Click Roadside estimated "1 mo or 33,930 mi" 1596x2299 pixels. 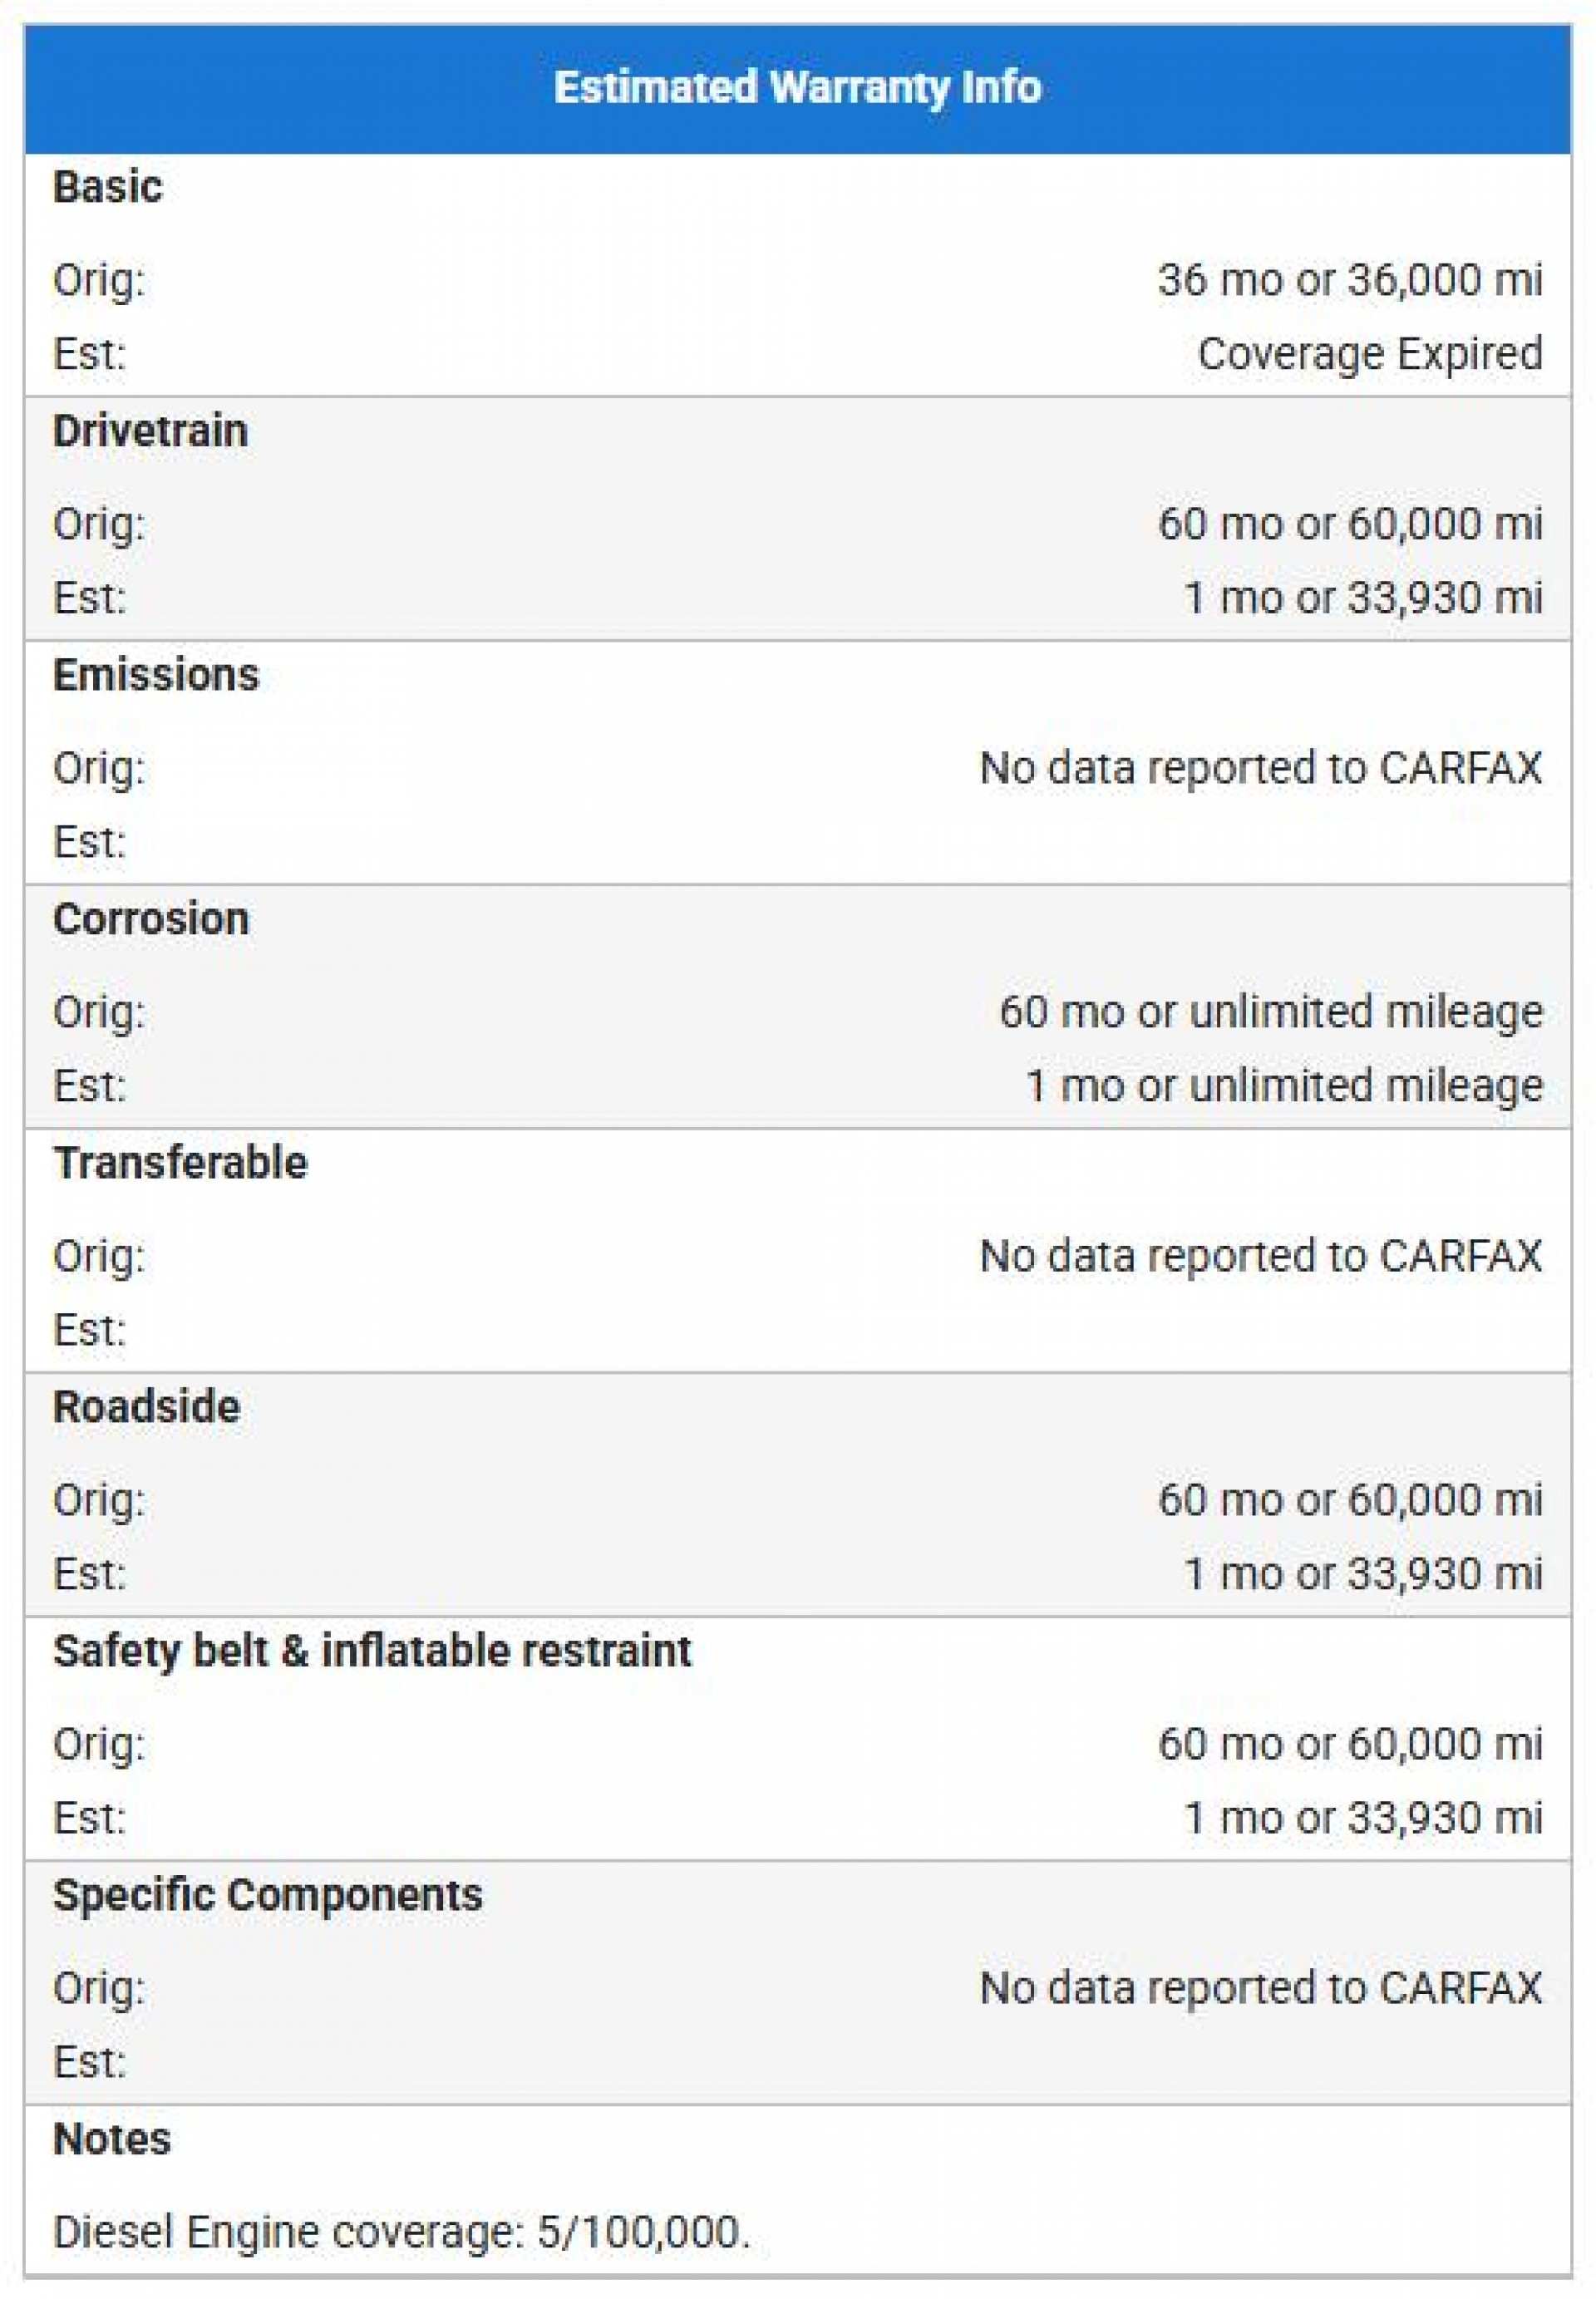[x=1362, y=1574]
